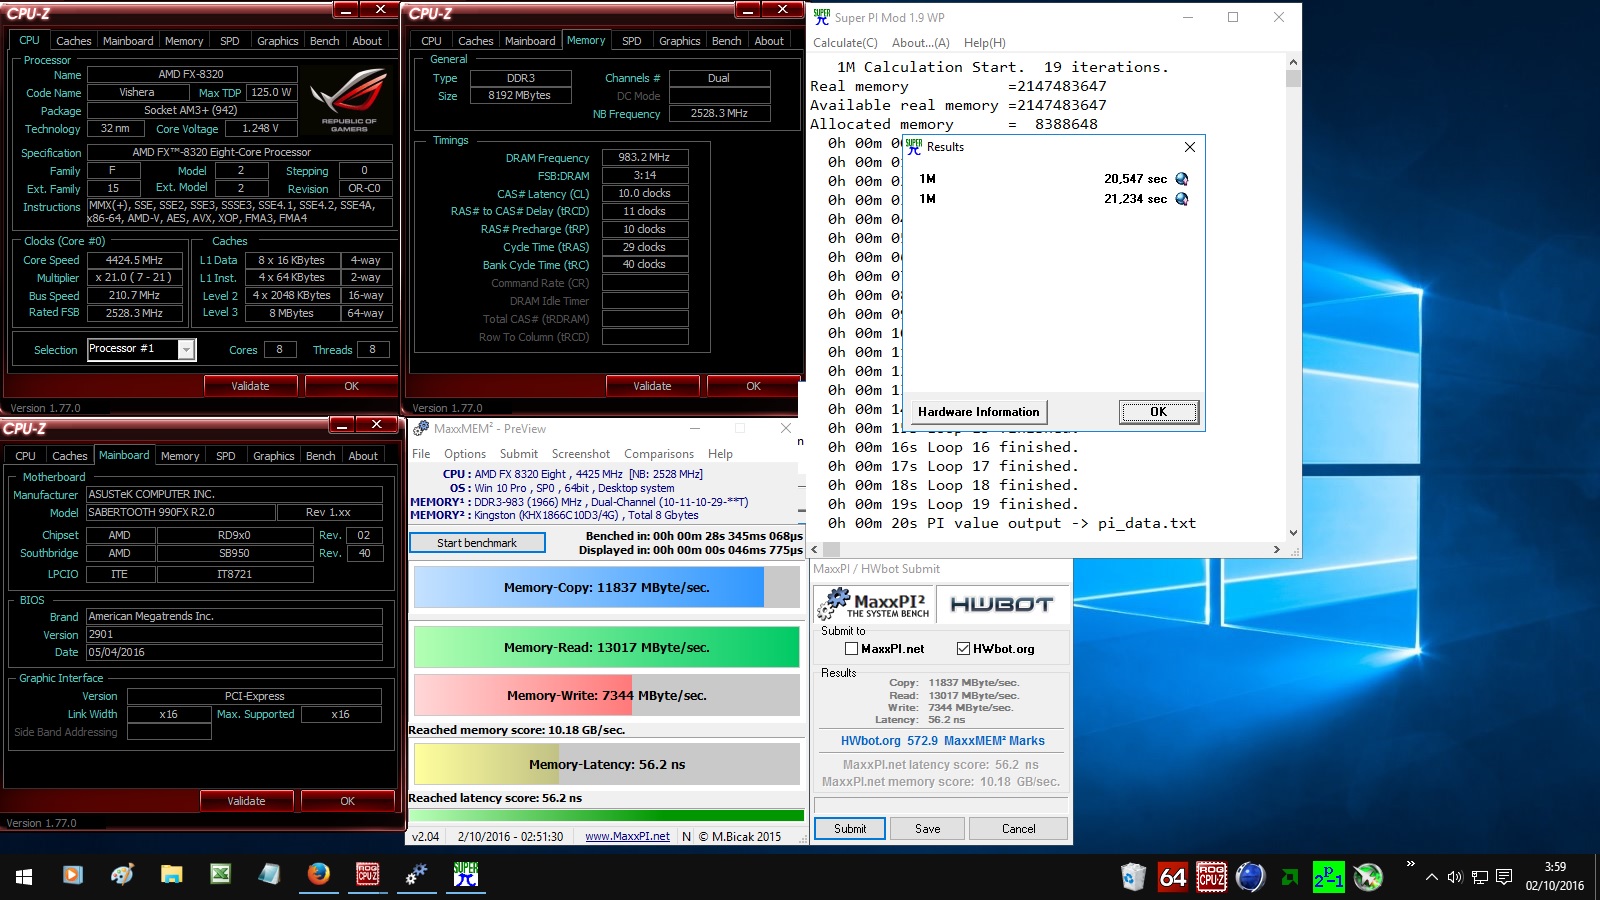
Task: Select the Graphics tab in the CPU CPU-Z window
Action: click(x=277, y=41)
